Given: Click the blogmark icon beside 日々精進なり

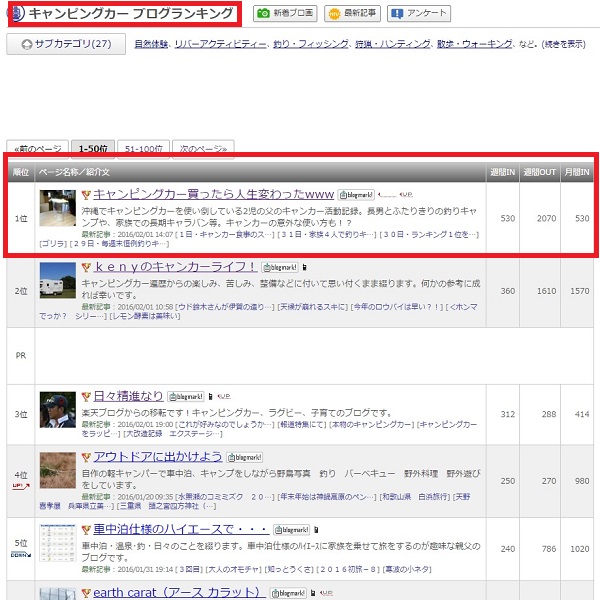Looking at the screenshot, I should pyautogui.click(x=186, y=396).
